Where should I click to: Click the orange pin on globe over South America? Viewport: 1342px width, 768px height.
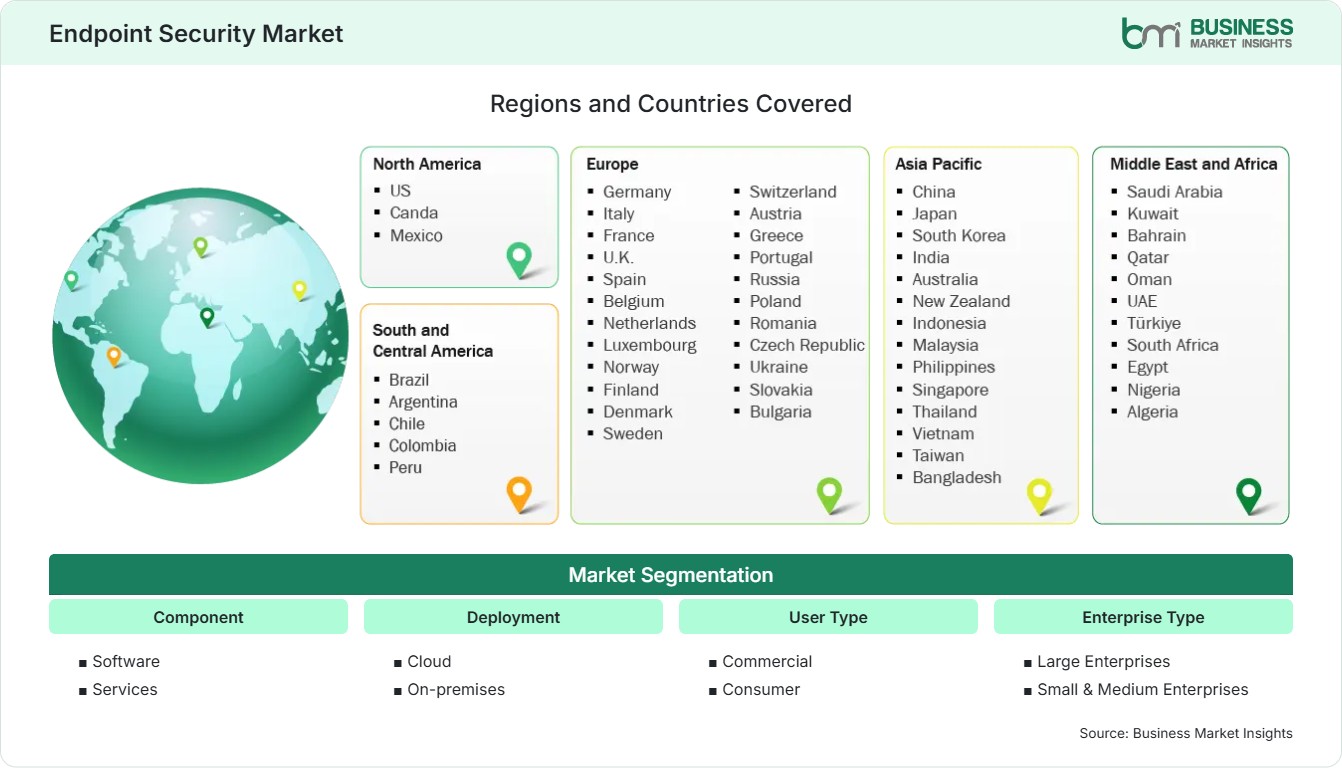114,356
